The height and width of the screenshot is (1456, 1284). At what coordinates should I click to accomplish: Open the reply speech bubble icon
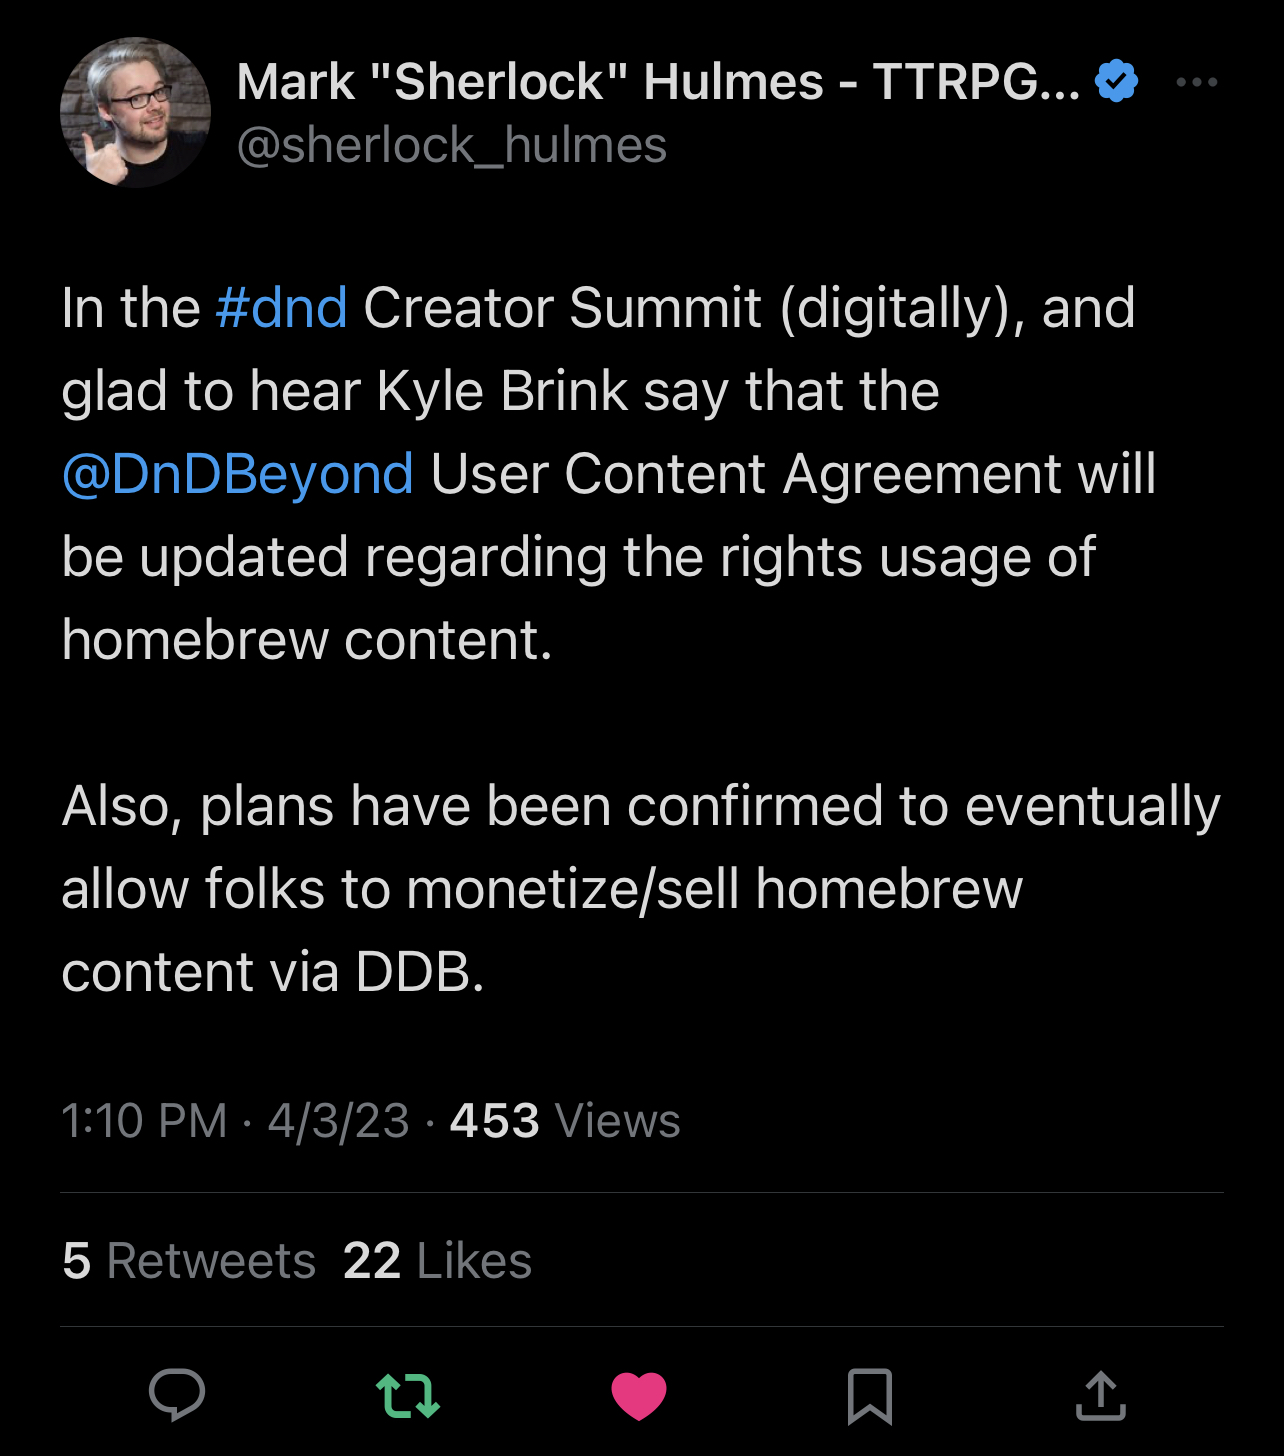177,1395
